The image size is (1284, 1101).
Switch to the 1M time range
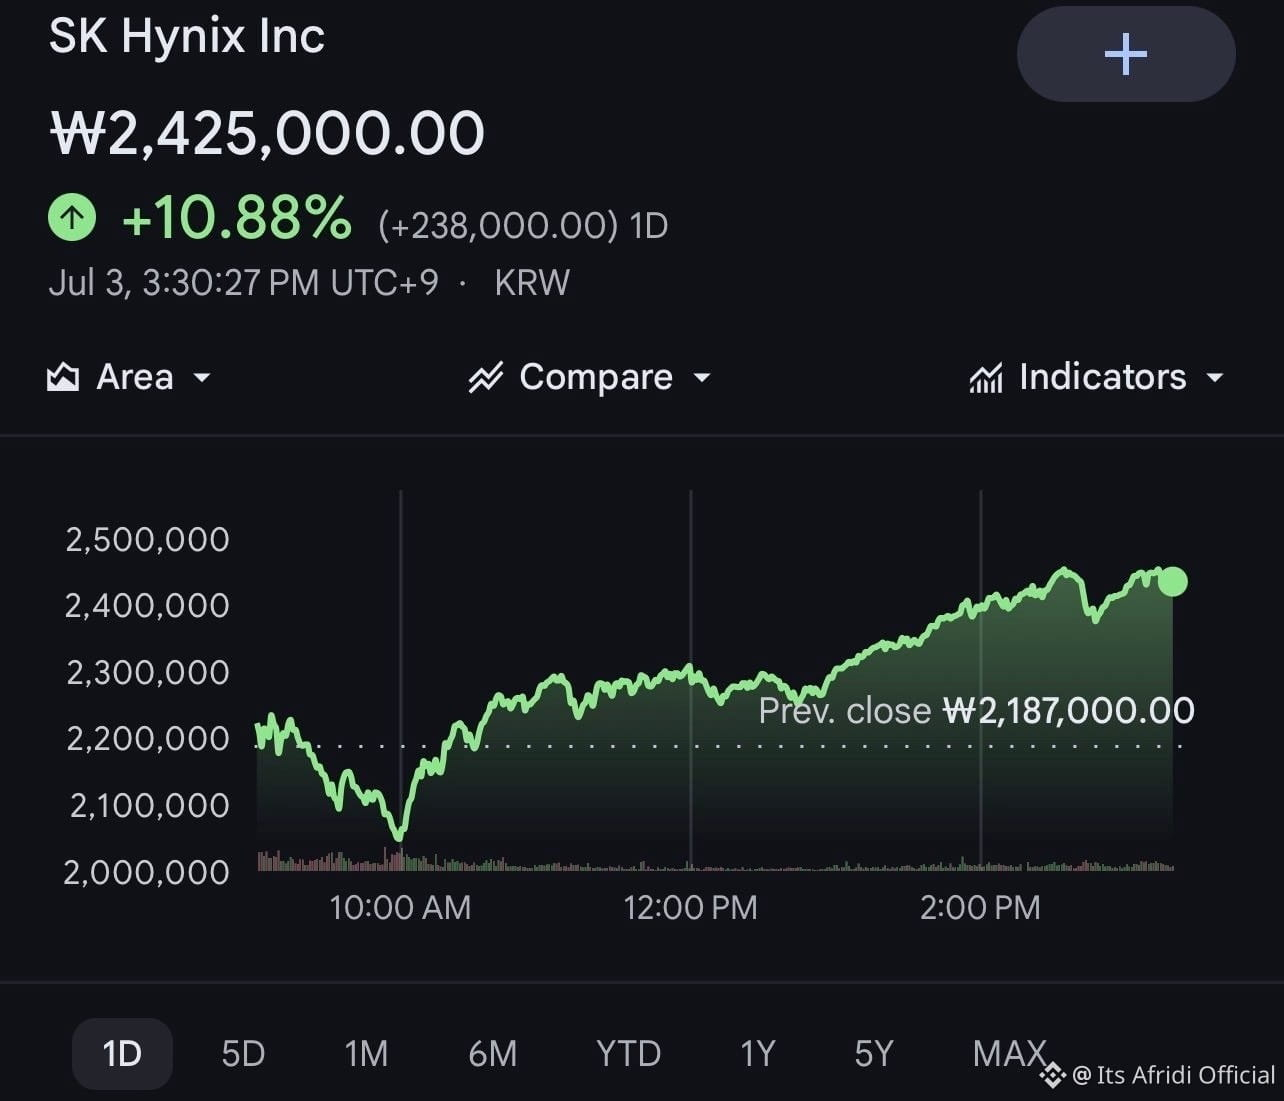pos(366,1053)
